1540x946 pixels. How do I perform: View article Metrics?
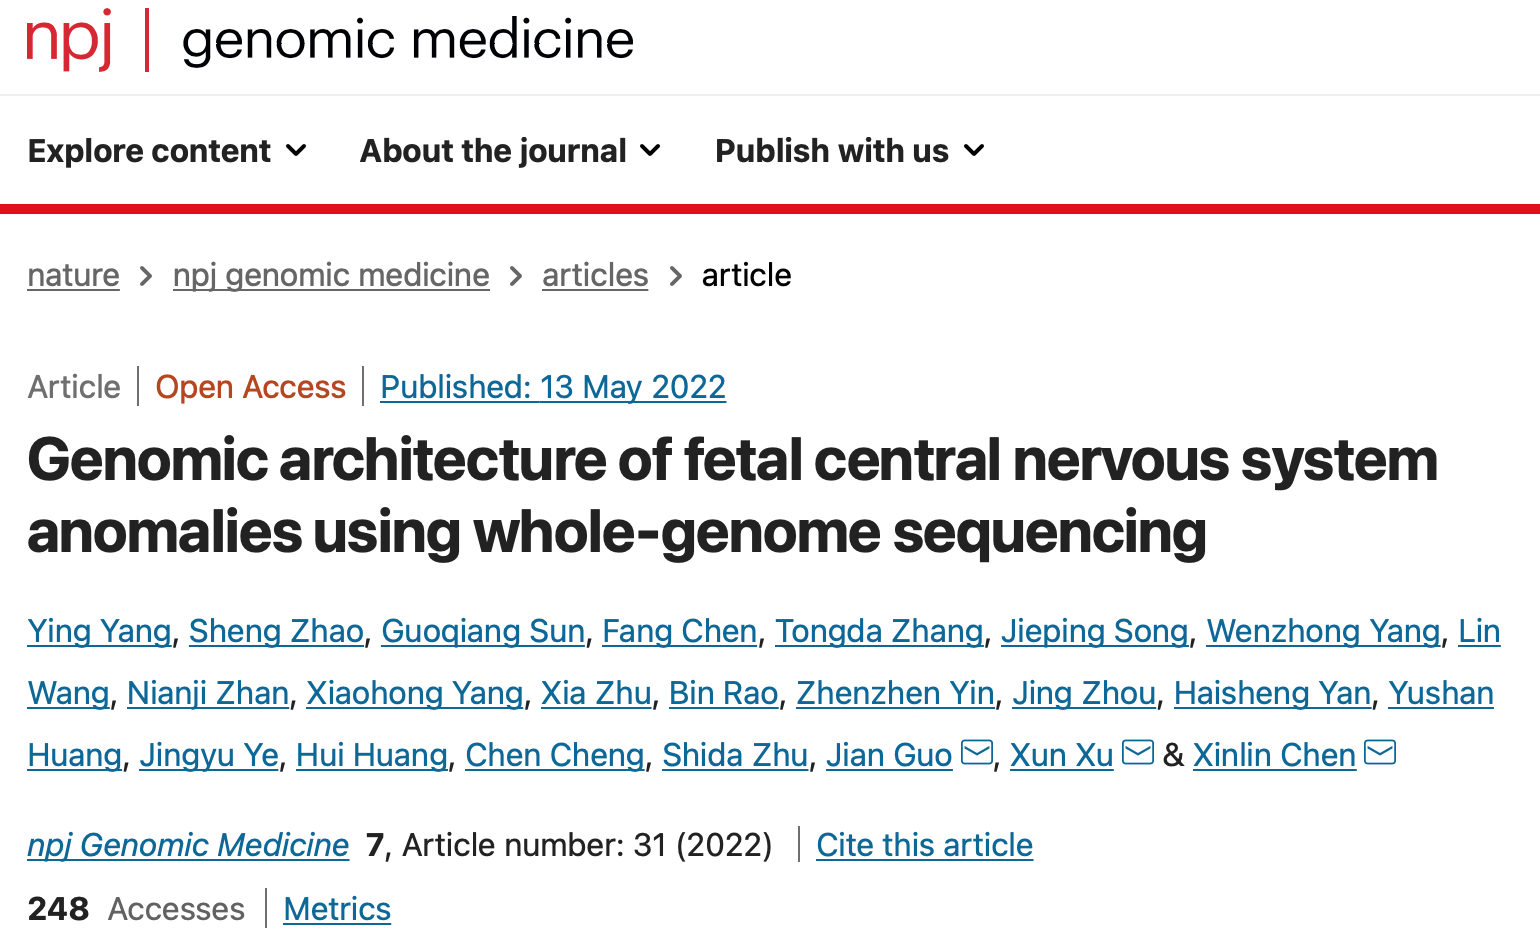pyautogui.click(x=337, y=909)
